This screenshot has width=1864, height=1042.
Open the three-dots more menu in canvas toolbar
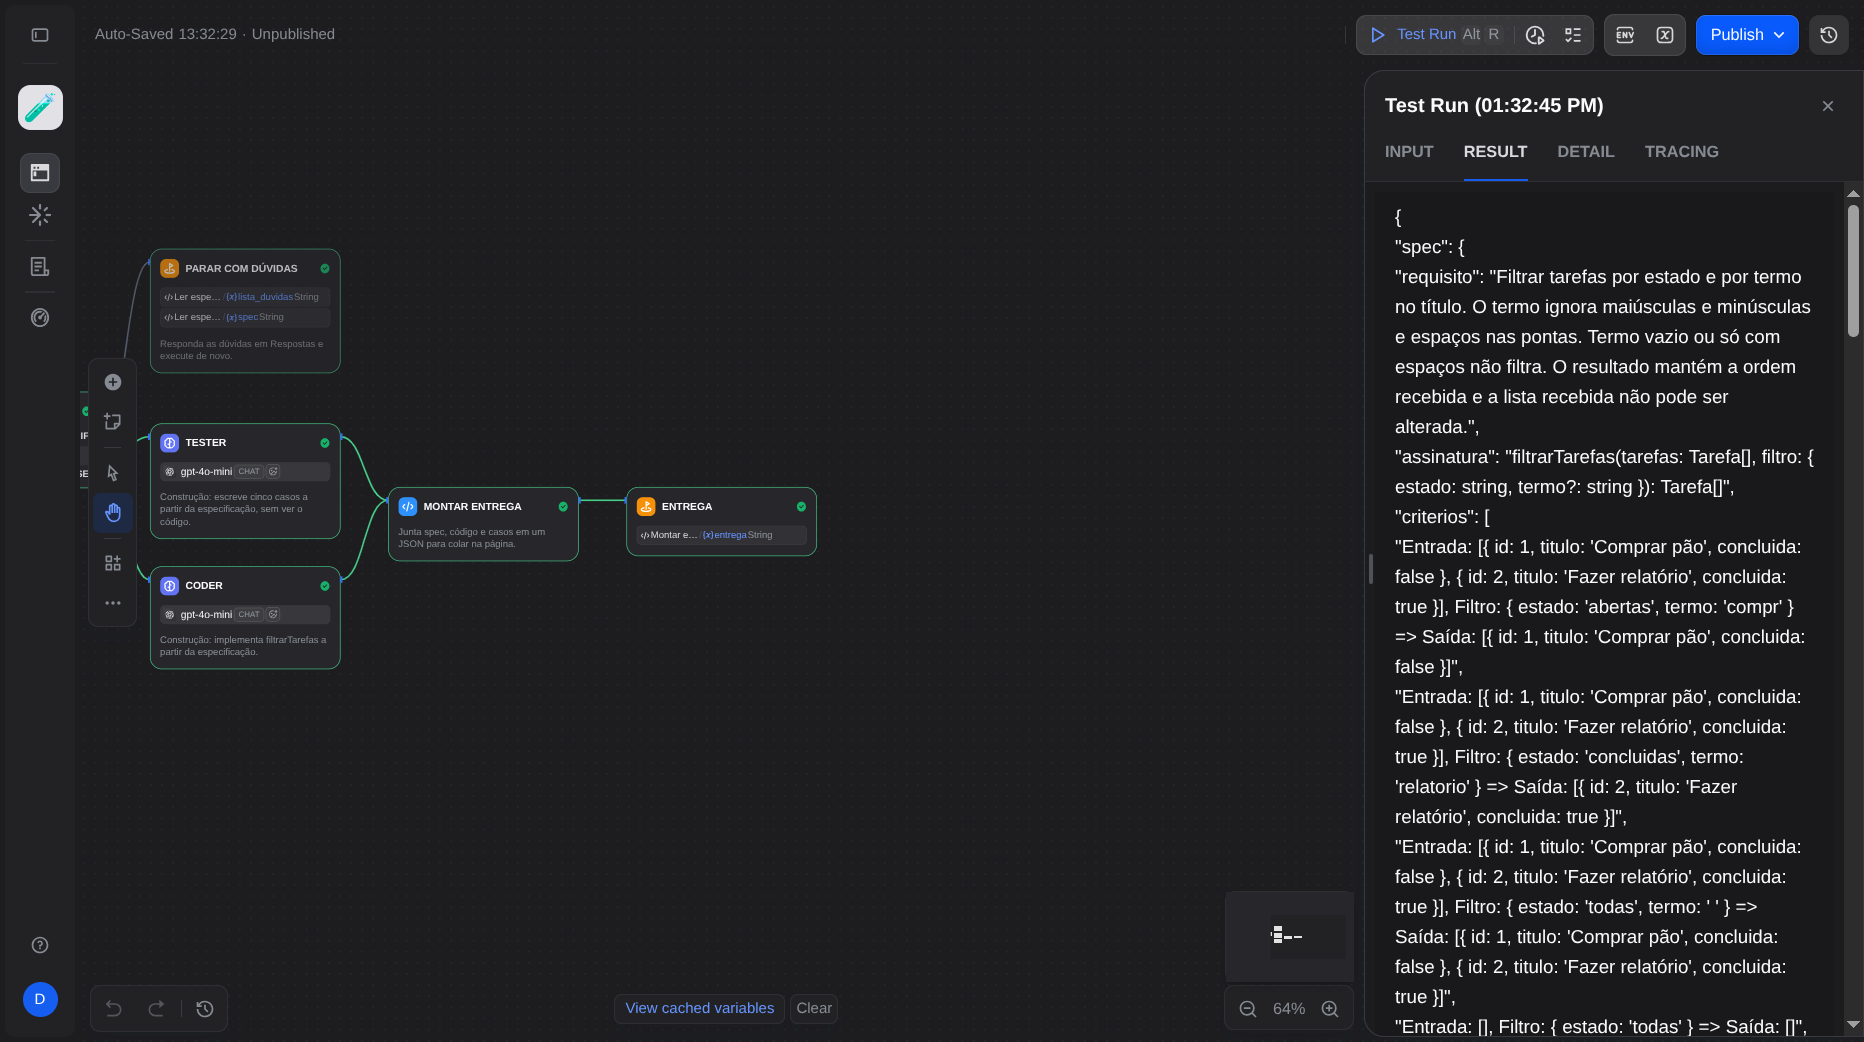pos(113,603)
